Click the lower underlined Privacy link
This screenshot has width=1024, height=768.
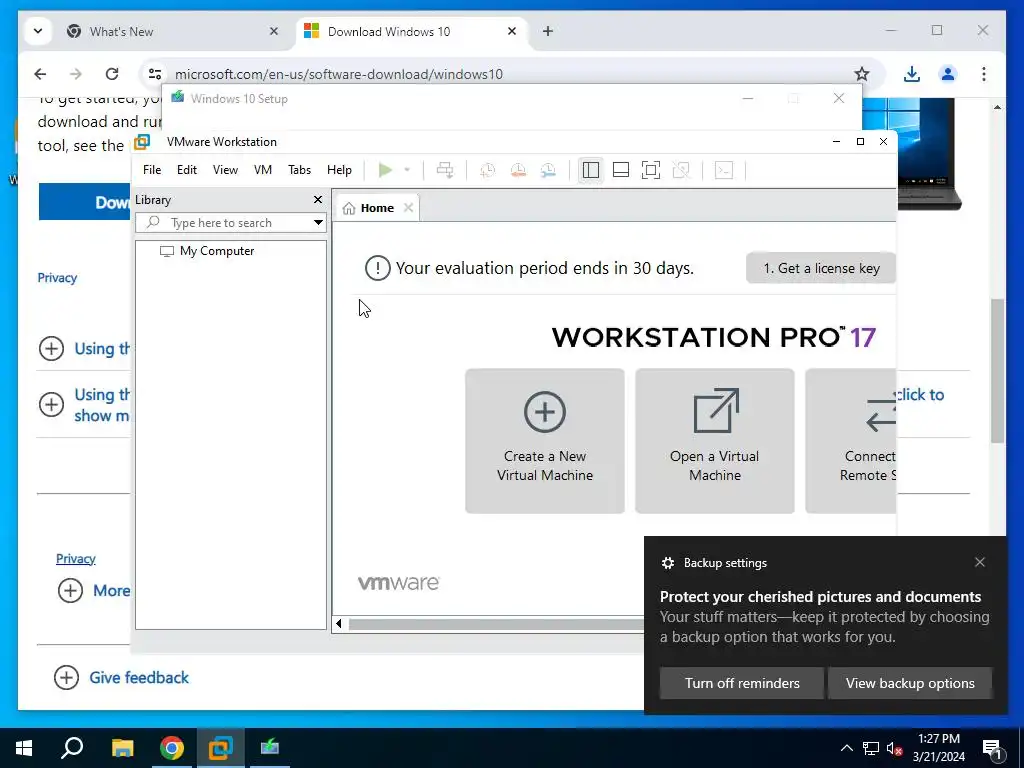tap(76, 558)
